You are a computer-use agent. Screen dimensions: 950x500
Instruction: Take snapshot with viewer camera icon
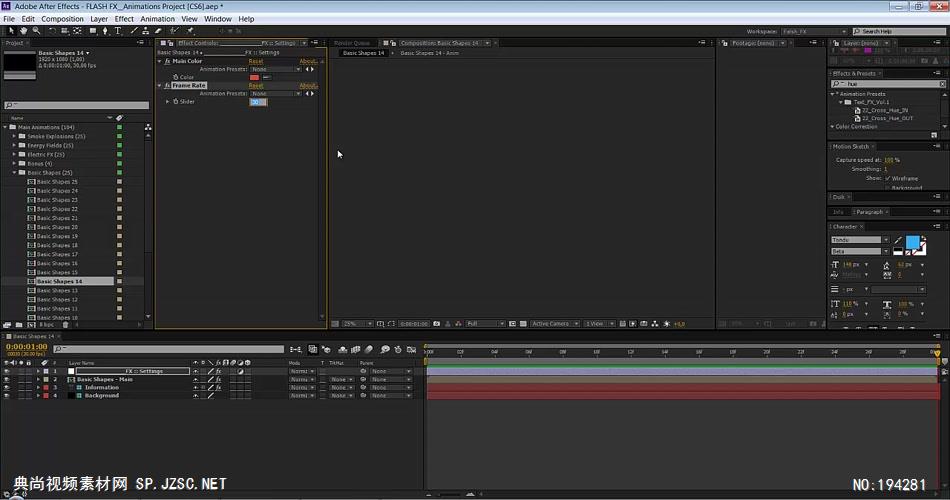coord(436,324)
